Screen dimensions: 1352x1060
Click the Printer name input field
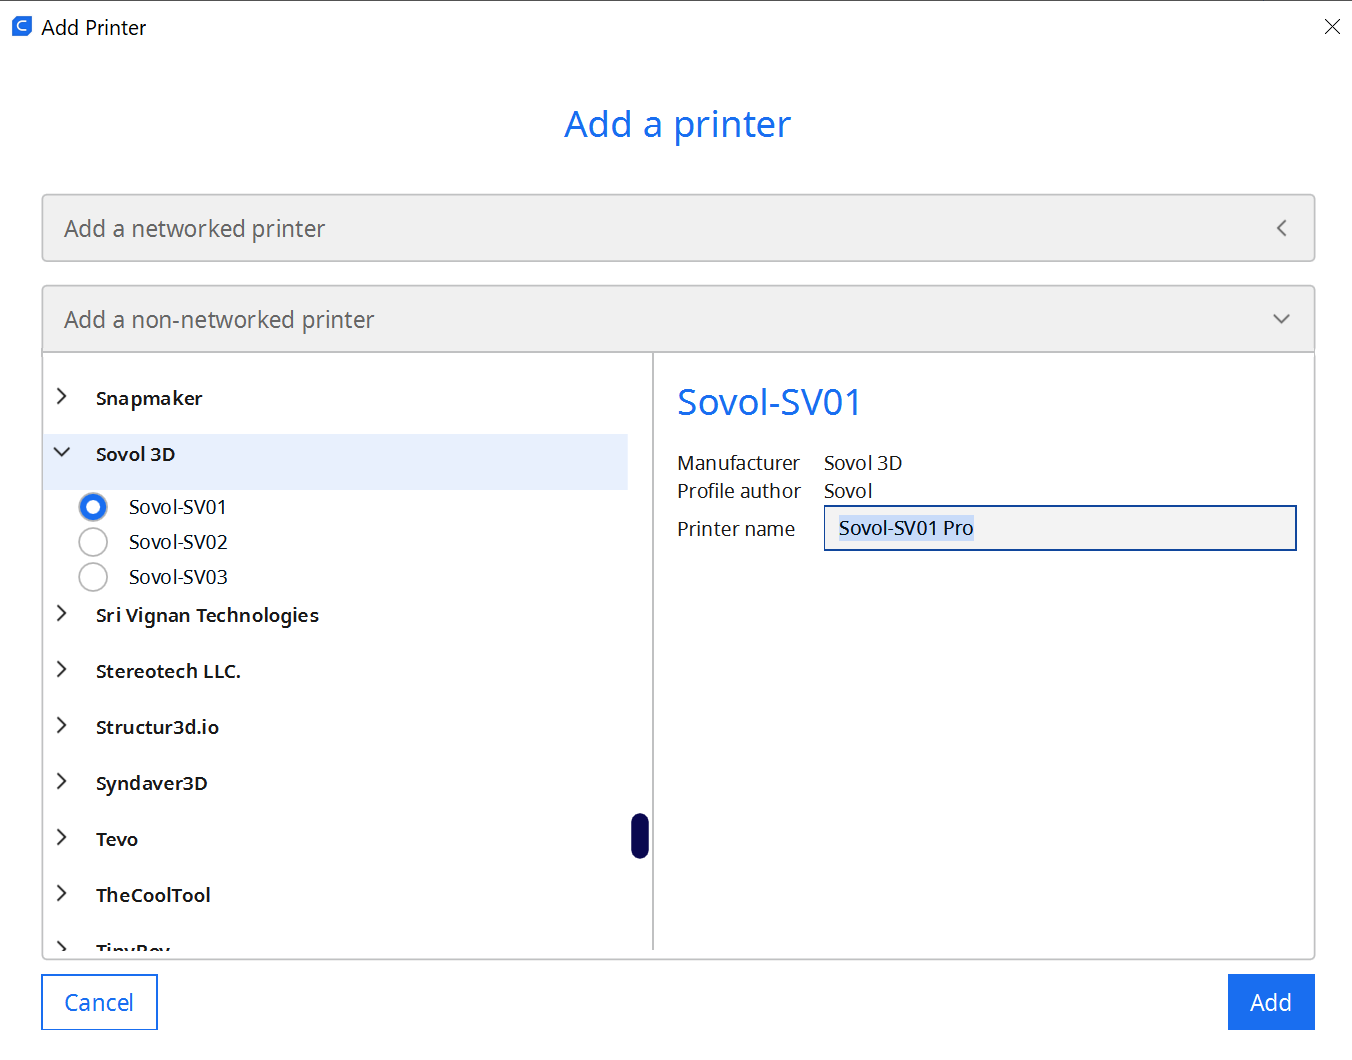point(1060,528)
